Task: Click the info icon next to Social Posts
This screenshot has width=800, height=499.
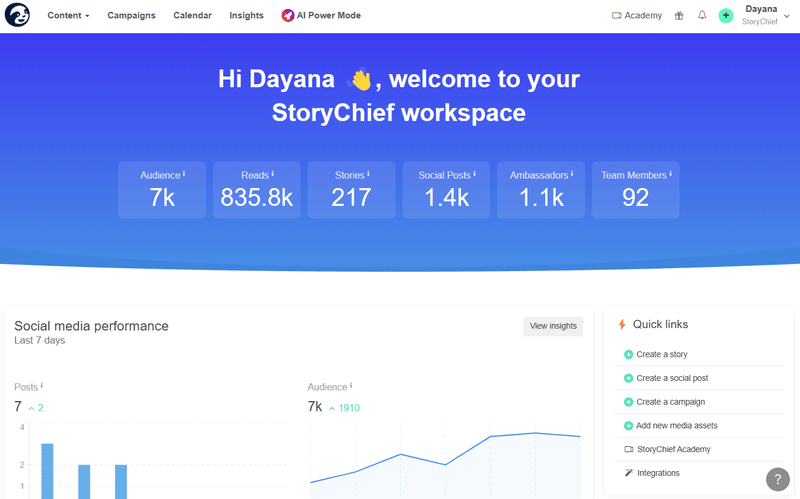Action: point(474,174)
